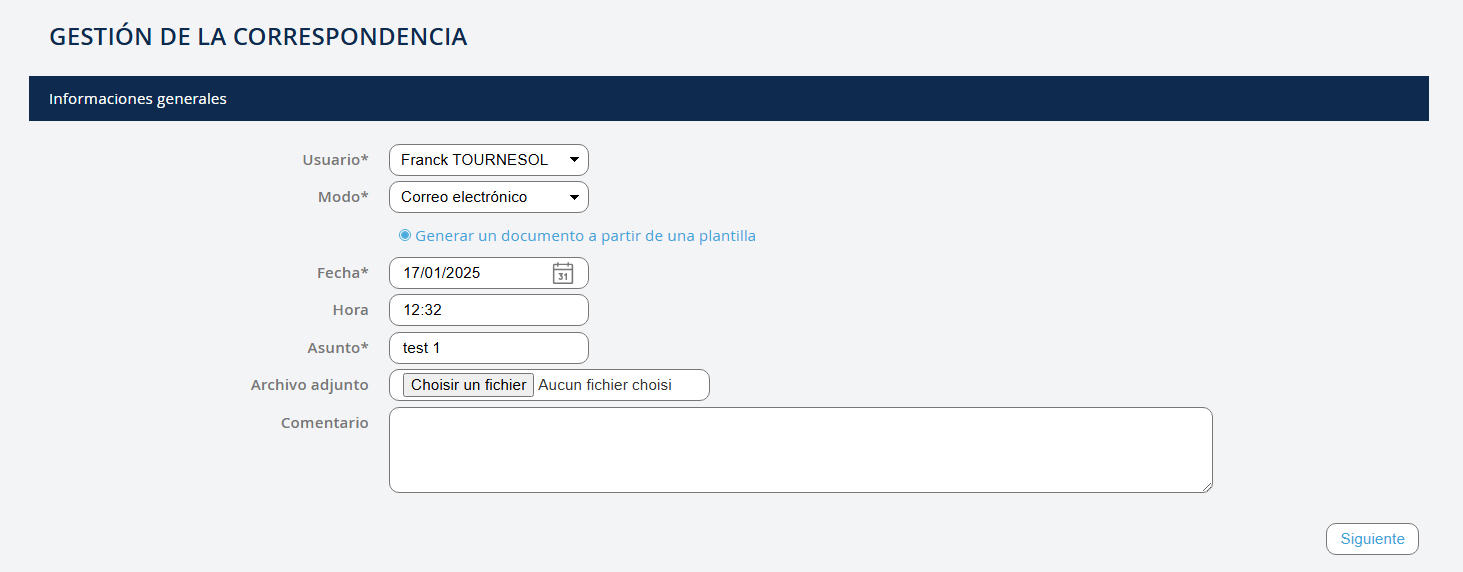Click the Asunto field label

click(x=337, y=348)
